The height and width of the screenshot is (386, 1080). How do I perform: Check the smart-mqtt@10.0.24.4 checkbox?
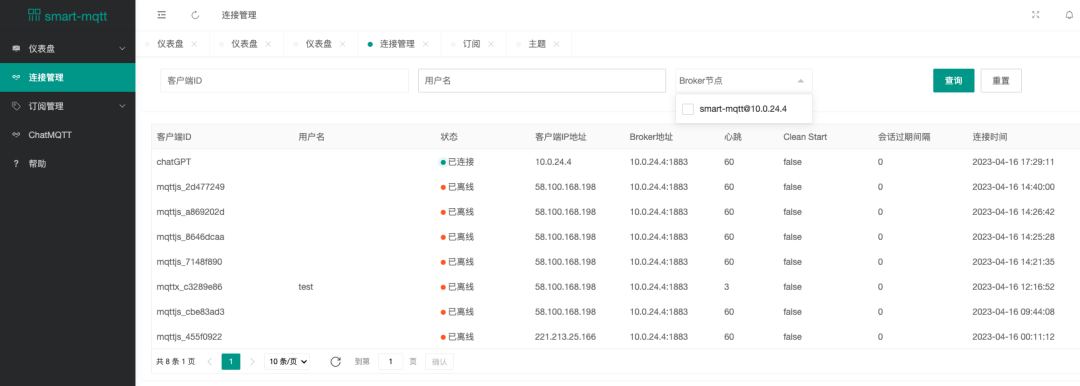coord(687,109)
